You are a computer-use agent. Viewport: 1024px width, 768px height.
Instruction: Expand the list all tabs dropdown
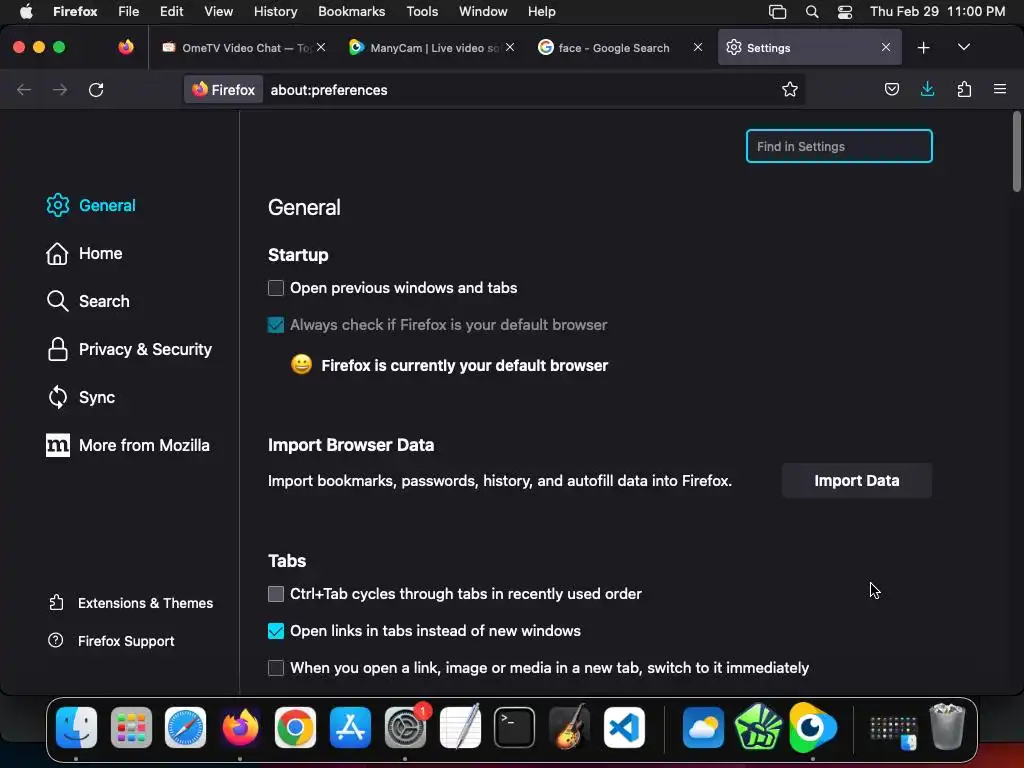[x=963, y=48]
